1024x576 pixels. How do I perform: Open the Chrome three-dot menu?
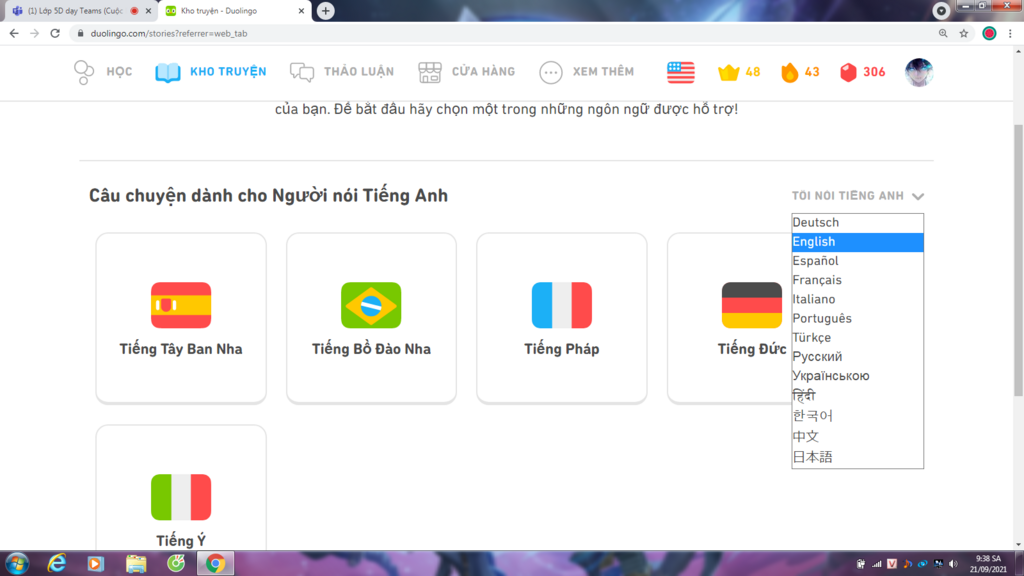click(1010, 33)
